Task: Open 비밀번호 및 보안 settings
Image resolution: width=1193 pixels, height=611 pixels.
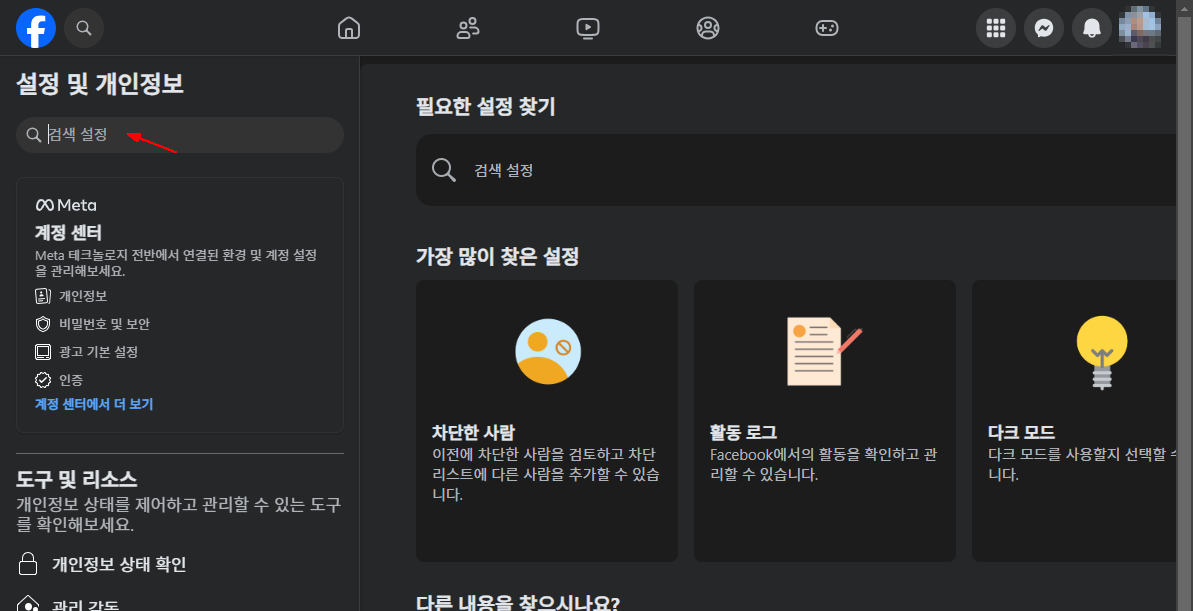Action: click(x=104, y=324)
